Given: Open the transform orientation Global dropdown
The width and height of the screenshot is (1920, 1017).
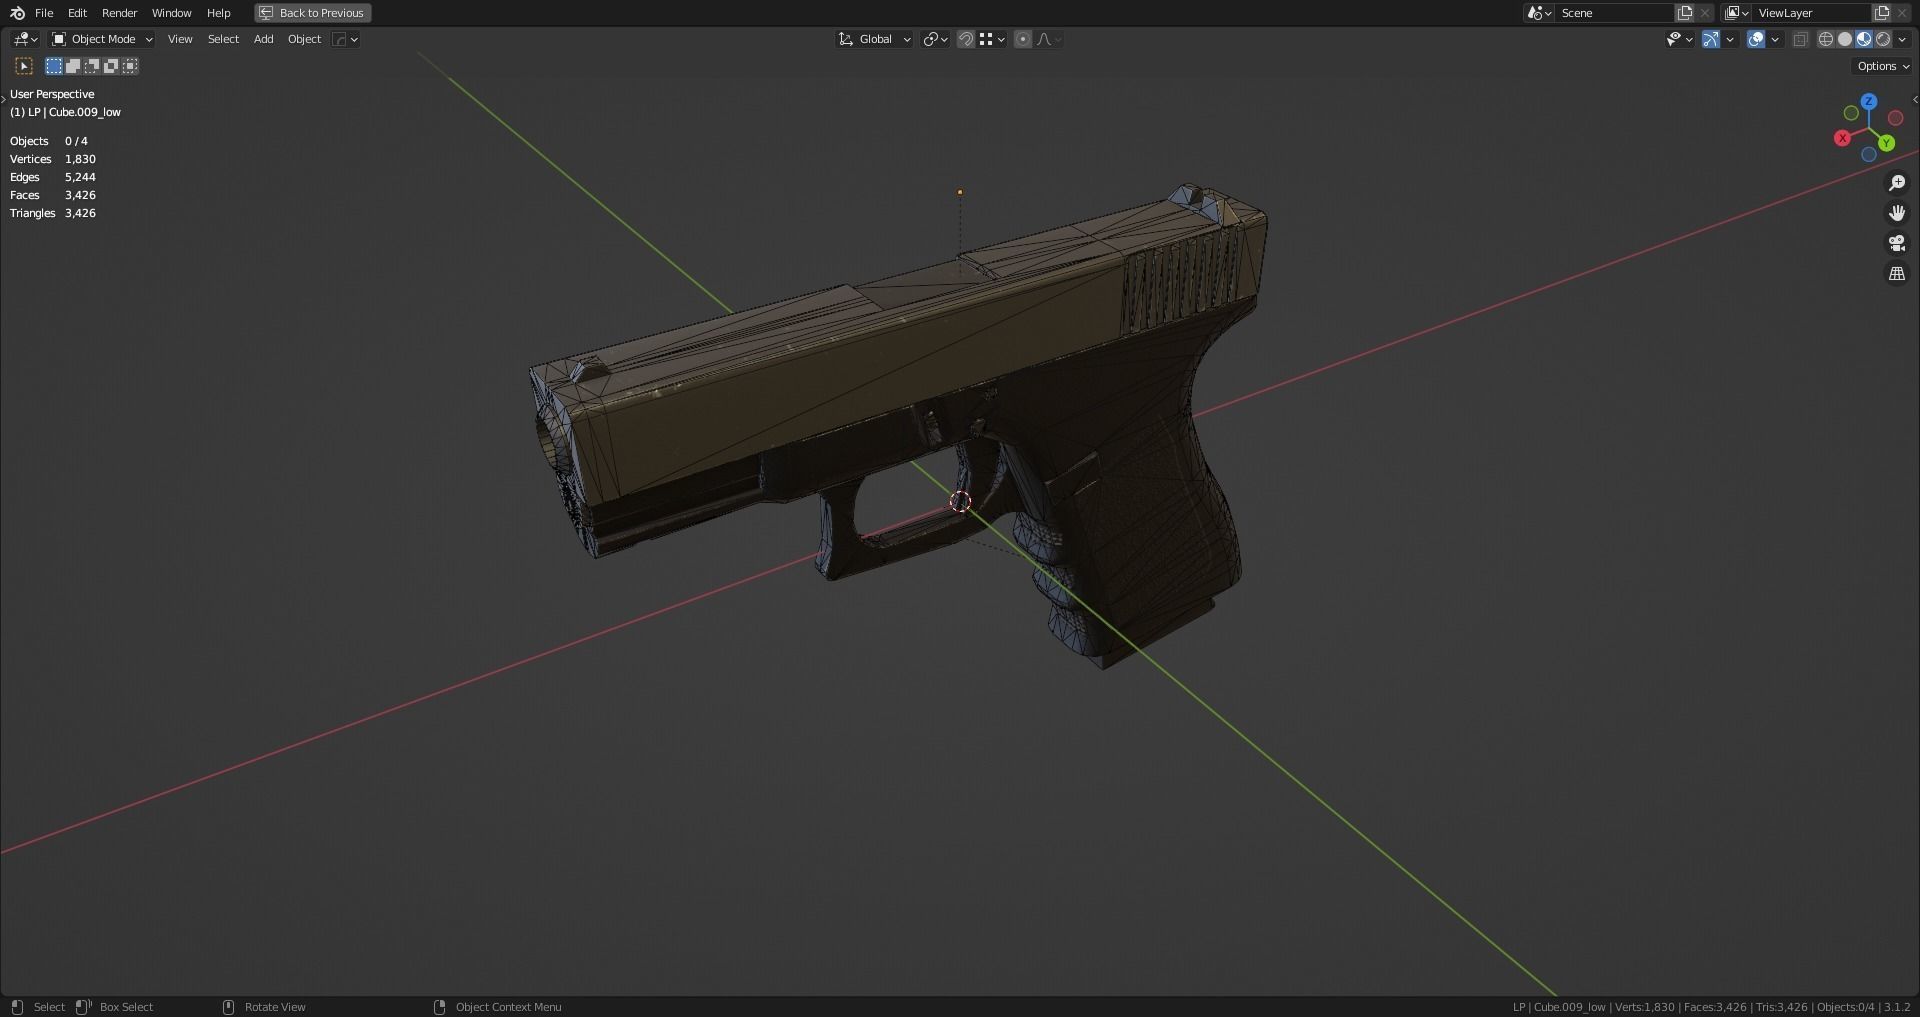Looking at the screenshot, I should tap(875, 39).
